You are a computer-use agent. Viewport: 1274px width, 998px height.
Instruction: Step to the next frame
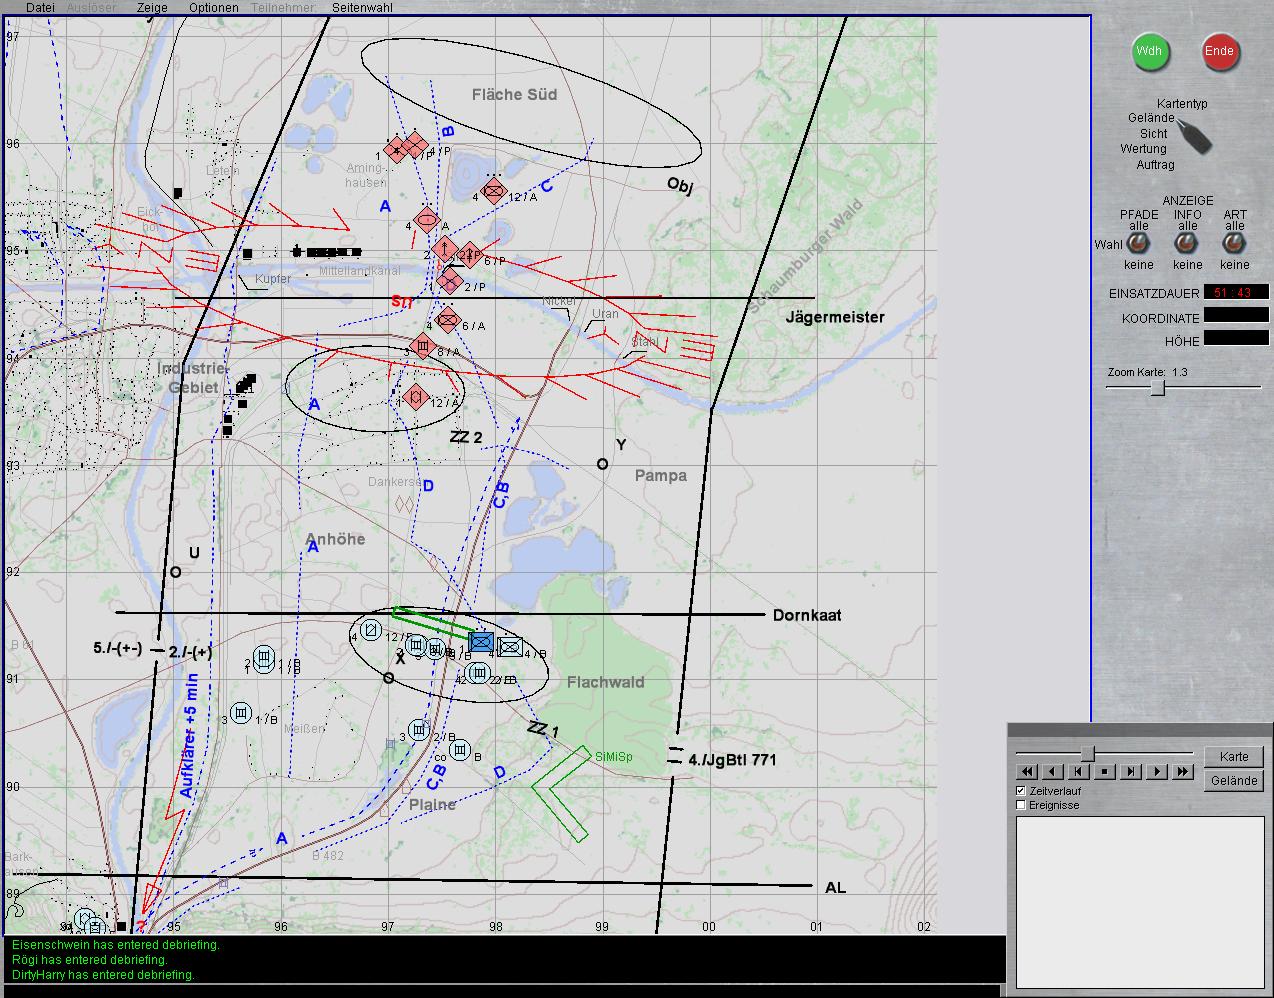coord(1131,771)
